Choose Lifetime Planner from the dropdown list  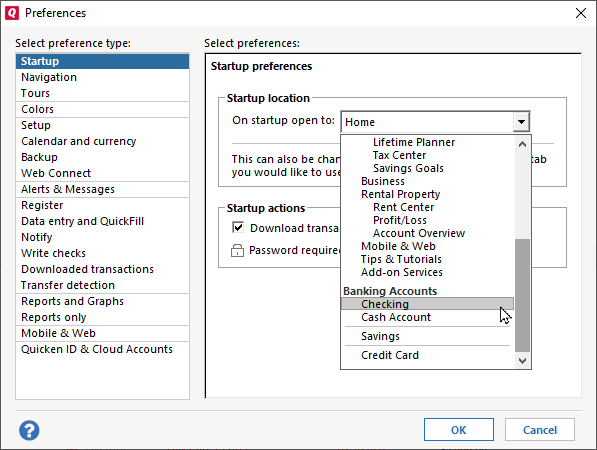click(x=414, y=142)
